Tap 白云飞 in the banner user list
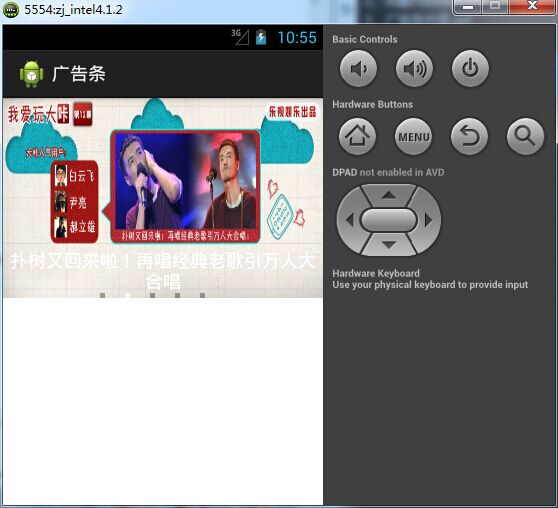This screenshot has width=558, height=508. pyautogui.click(x=75, y=176)
